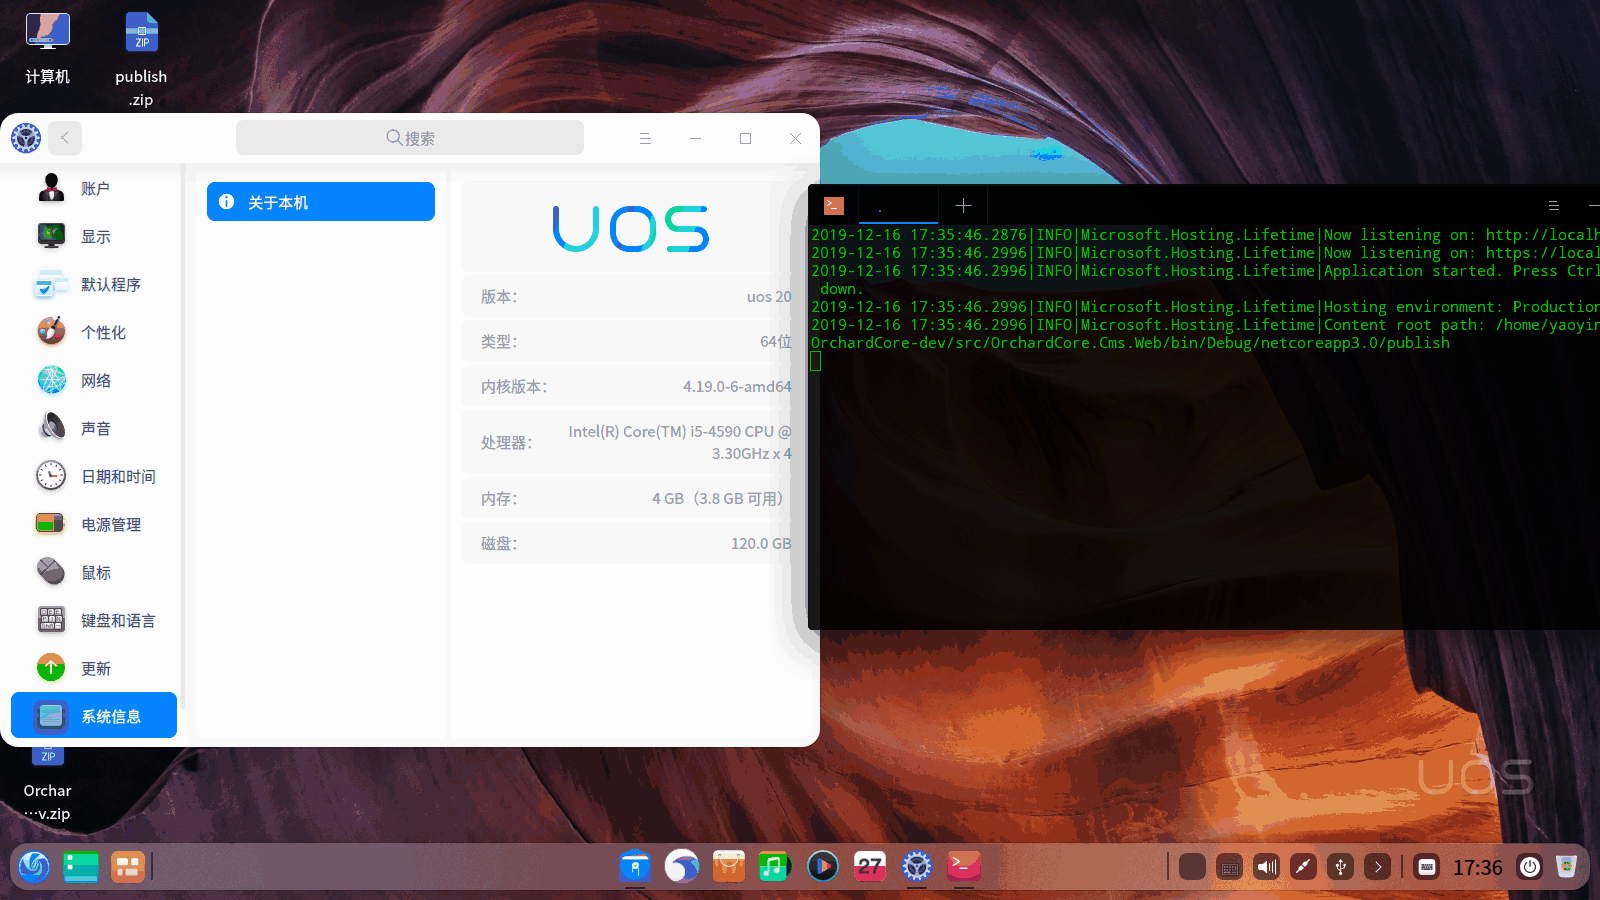Open Control Center gear icon in dock
1600x900 pixels.
click(917, 866)
